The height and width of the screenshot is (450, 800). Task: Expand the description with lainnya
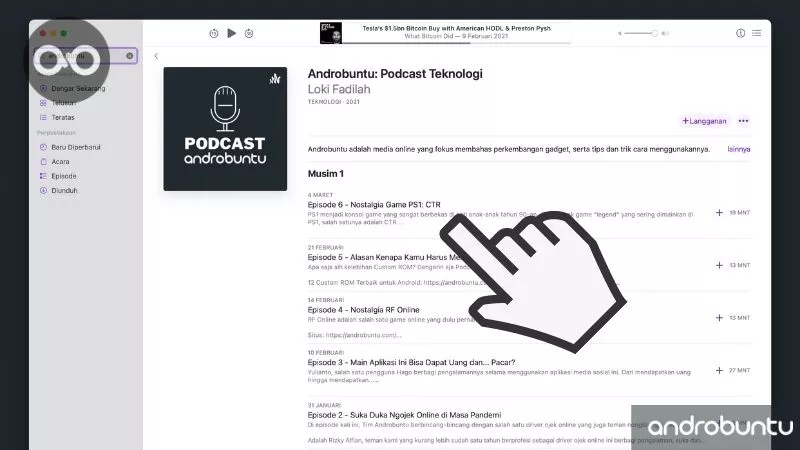pos(739,149)
